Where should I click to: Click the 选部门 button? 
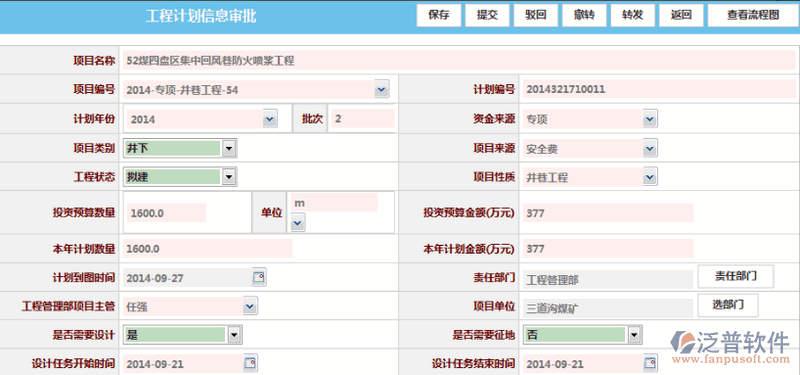[728, 305]
